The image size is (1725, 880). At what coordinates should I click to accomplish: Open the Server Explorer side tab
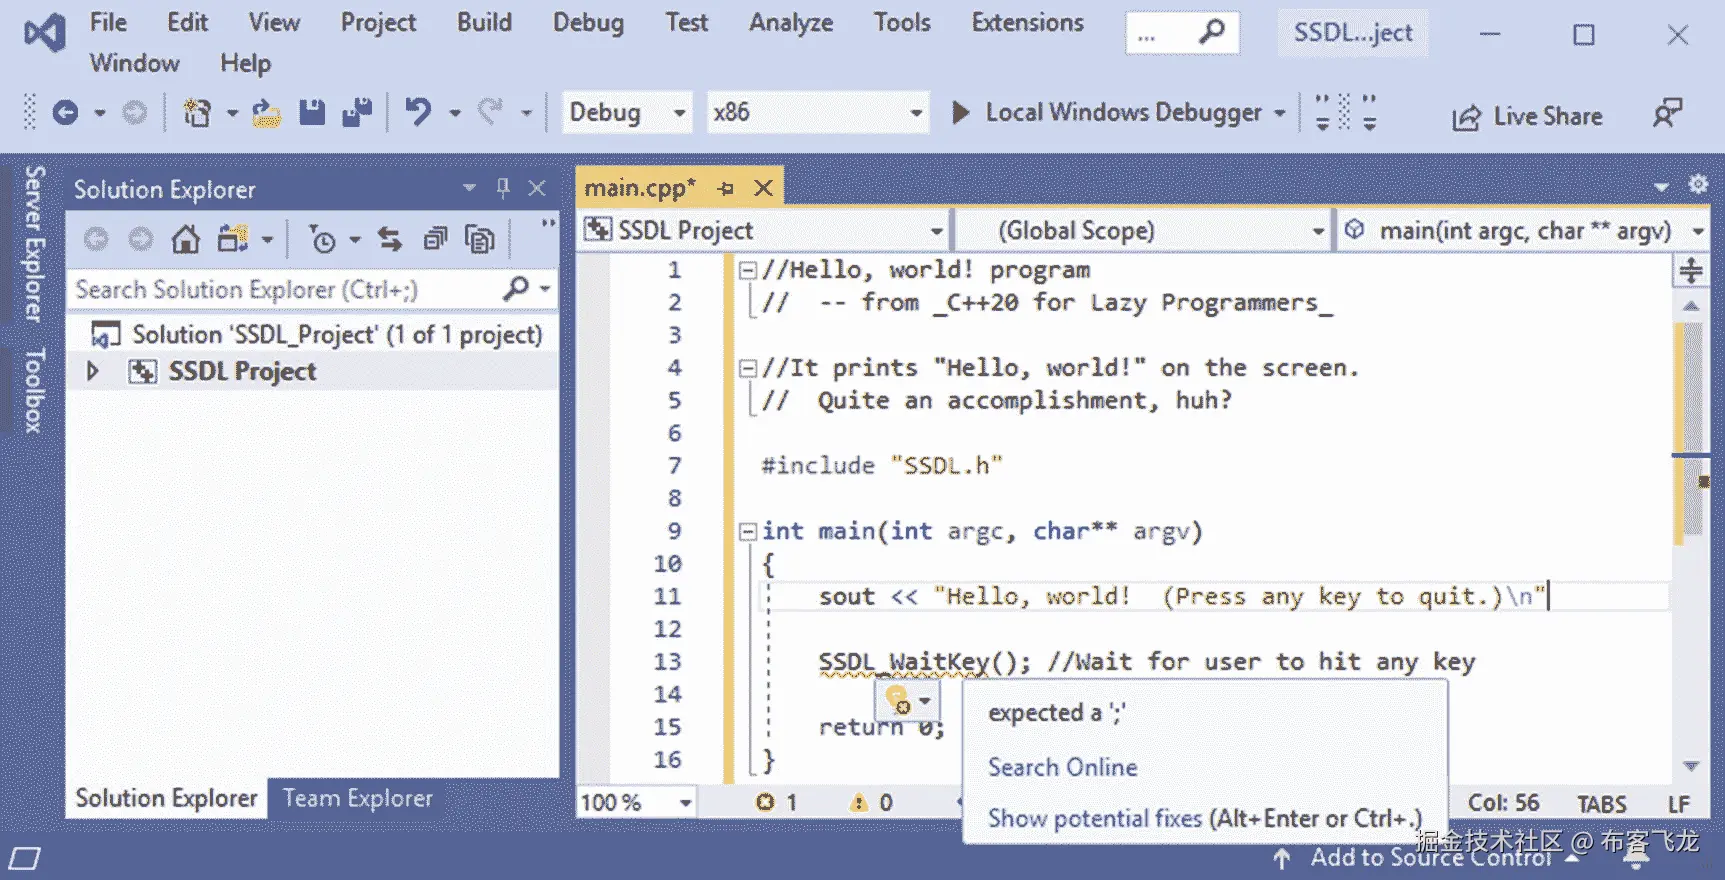(x=33, y=243)
